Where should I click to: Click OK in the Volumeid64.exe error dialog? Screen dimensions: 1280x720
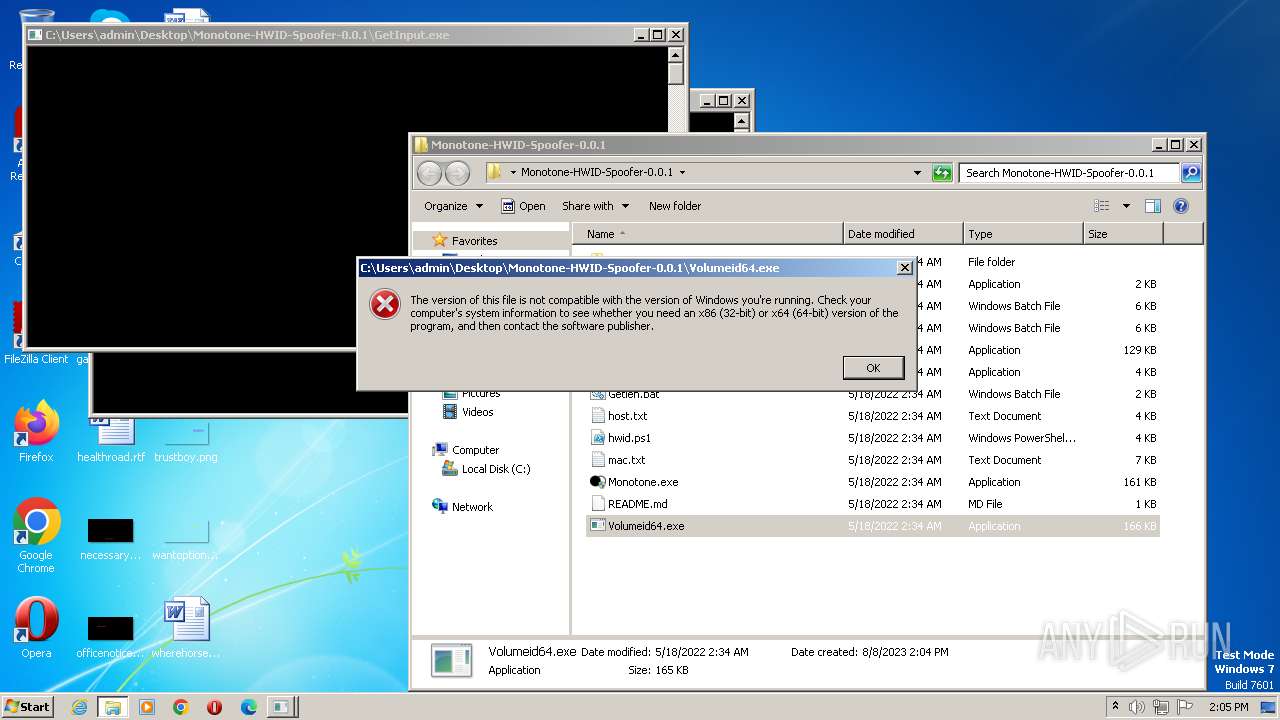pos(873,368)
